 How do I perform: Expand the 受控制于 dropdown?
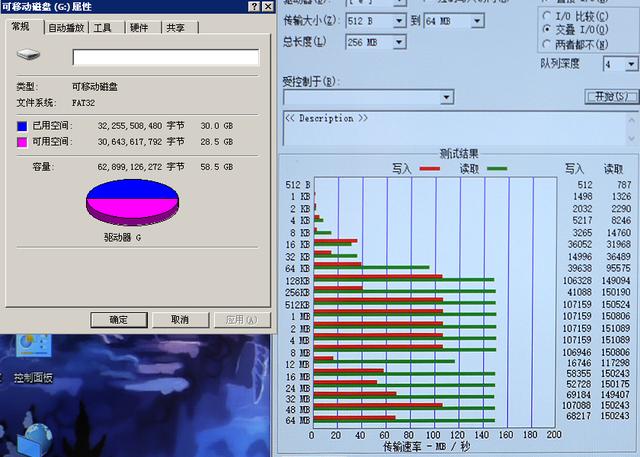(446, 97)
